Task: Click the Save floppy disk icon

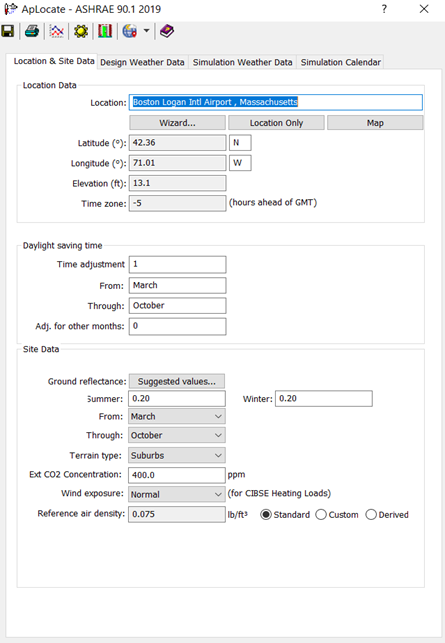Action: click(x=8, y=31)
